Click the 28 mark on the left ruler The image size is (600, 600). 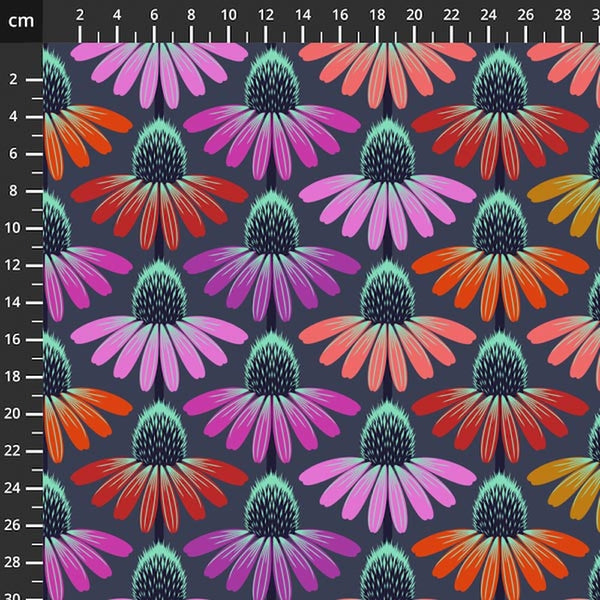tap(14, 562)
